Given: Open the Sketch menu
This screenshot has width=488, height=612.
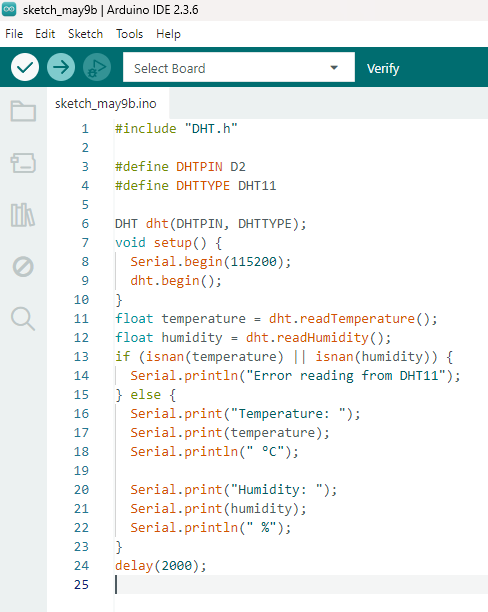Looking at the screenshot, I should (x=85, y=34).
